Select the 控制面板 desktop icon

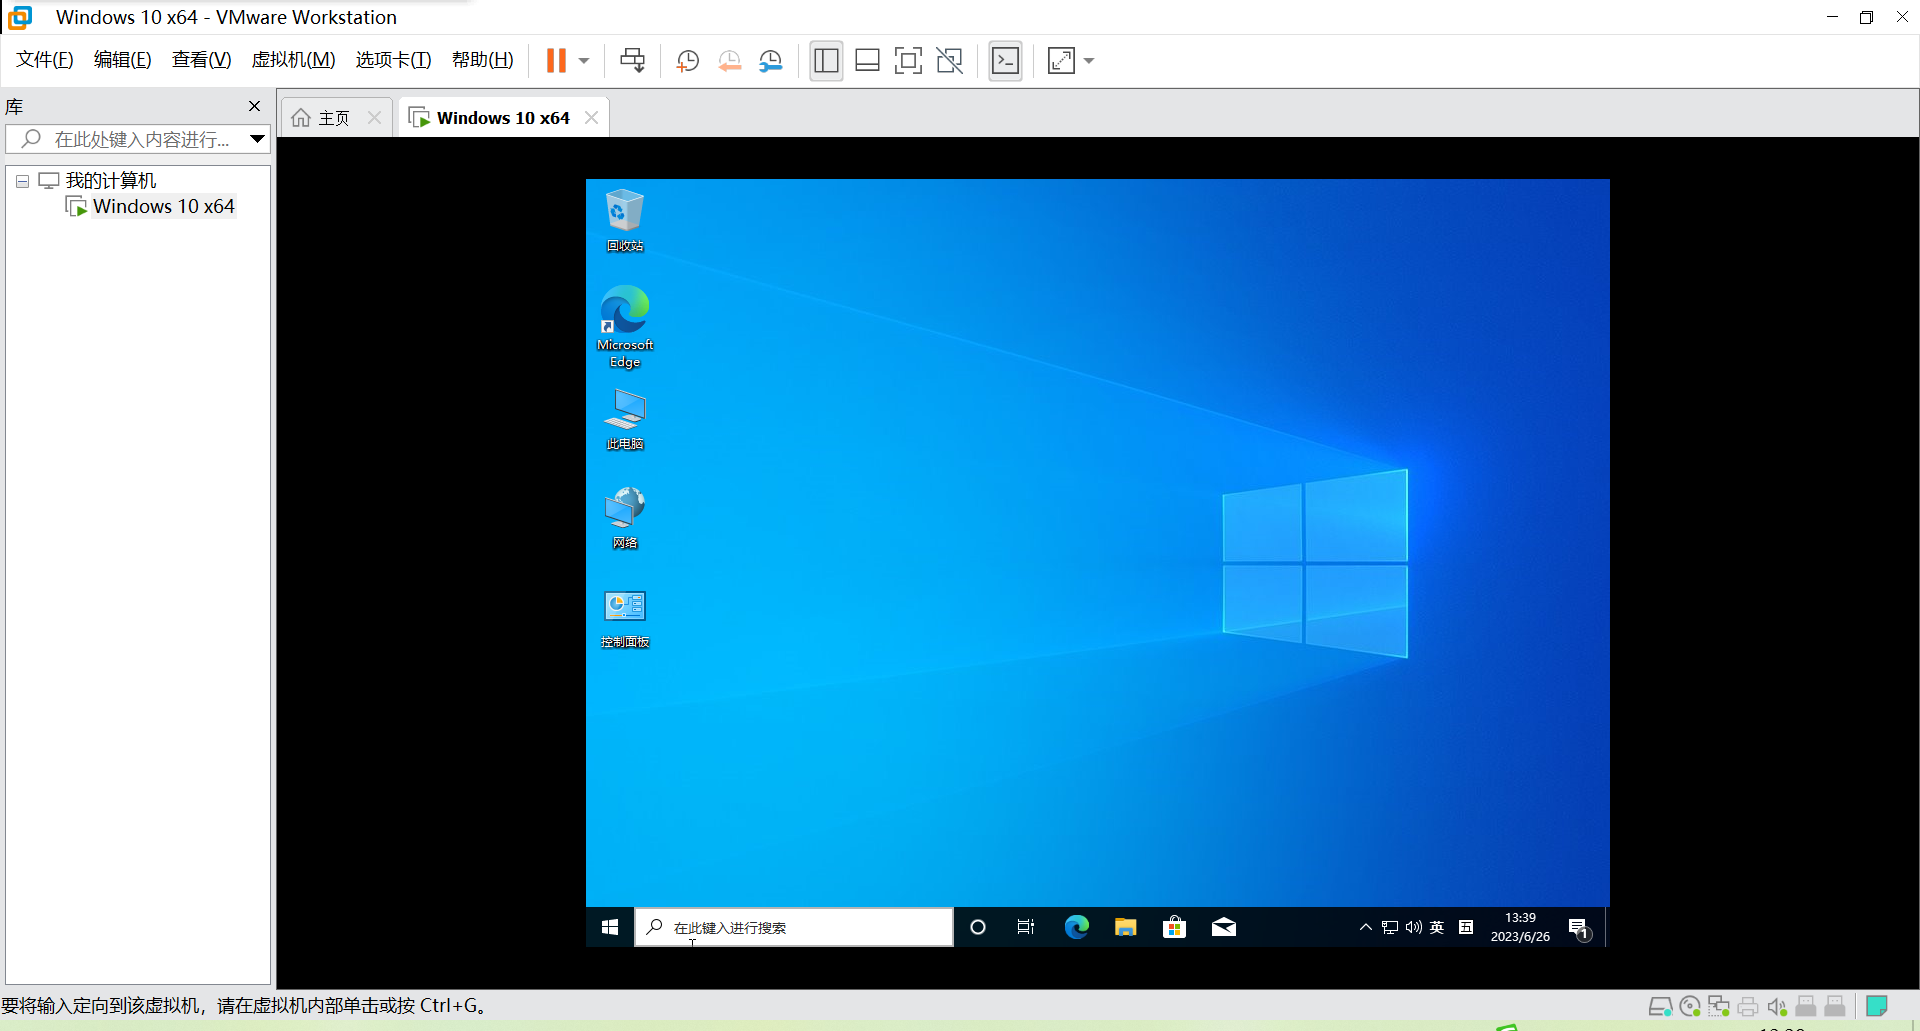click(x=625, y=617)
